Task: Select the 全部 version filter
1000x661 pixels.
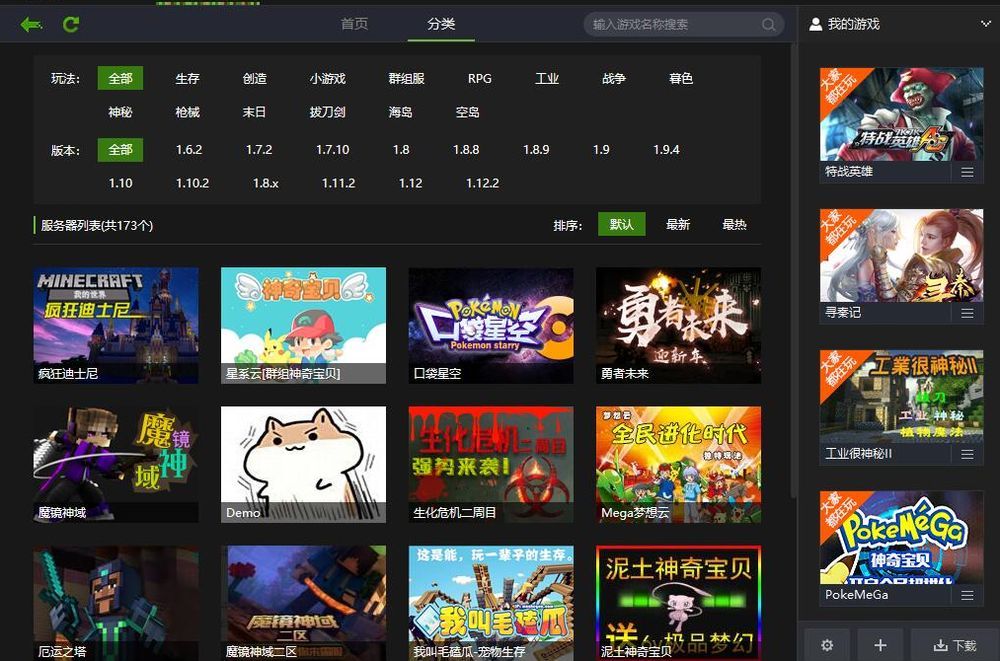Action: pyautogui.click(x=120, y=150)
